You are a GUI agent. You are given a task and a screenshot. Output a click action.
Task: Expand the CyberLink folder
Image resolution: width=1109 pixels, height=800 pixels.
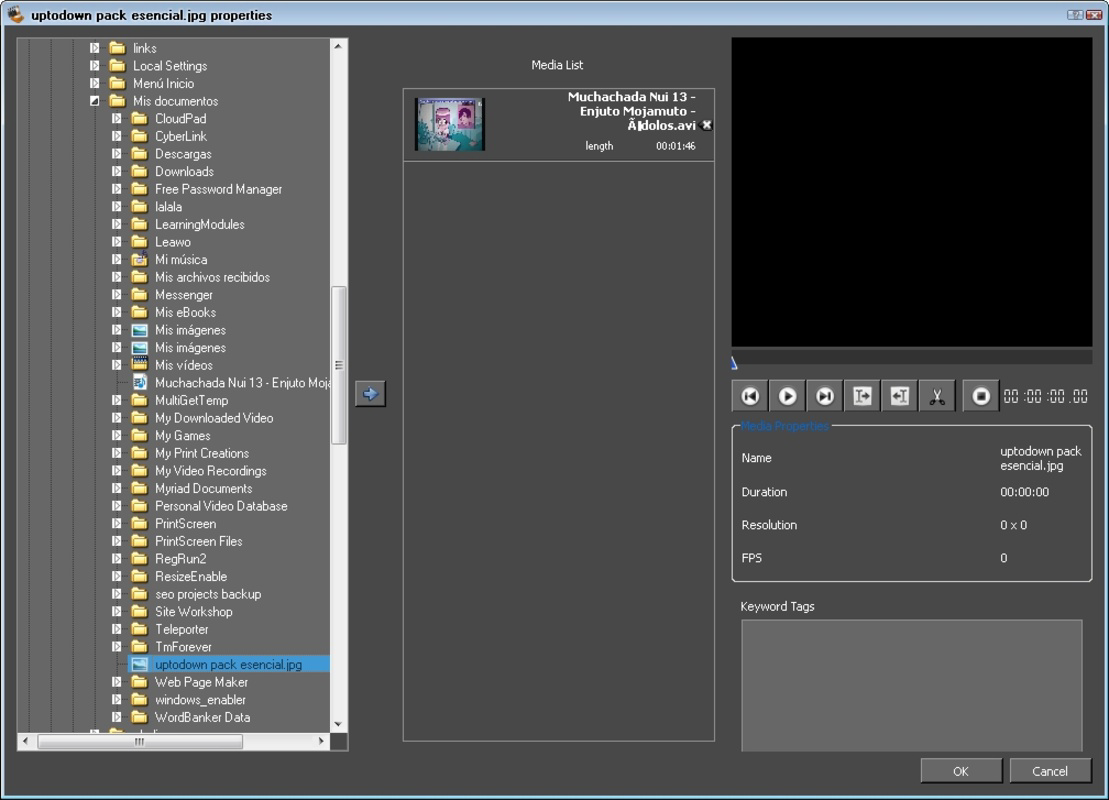[x=117, y=137]
